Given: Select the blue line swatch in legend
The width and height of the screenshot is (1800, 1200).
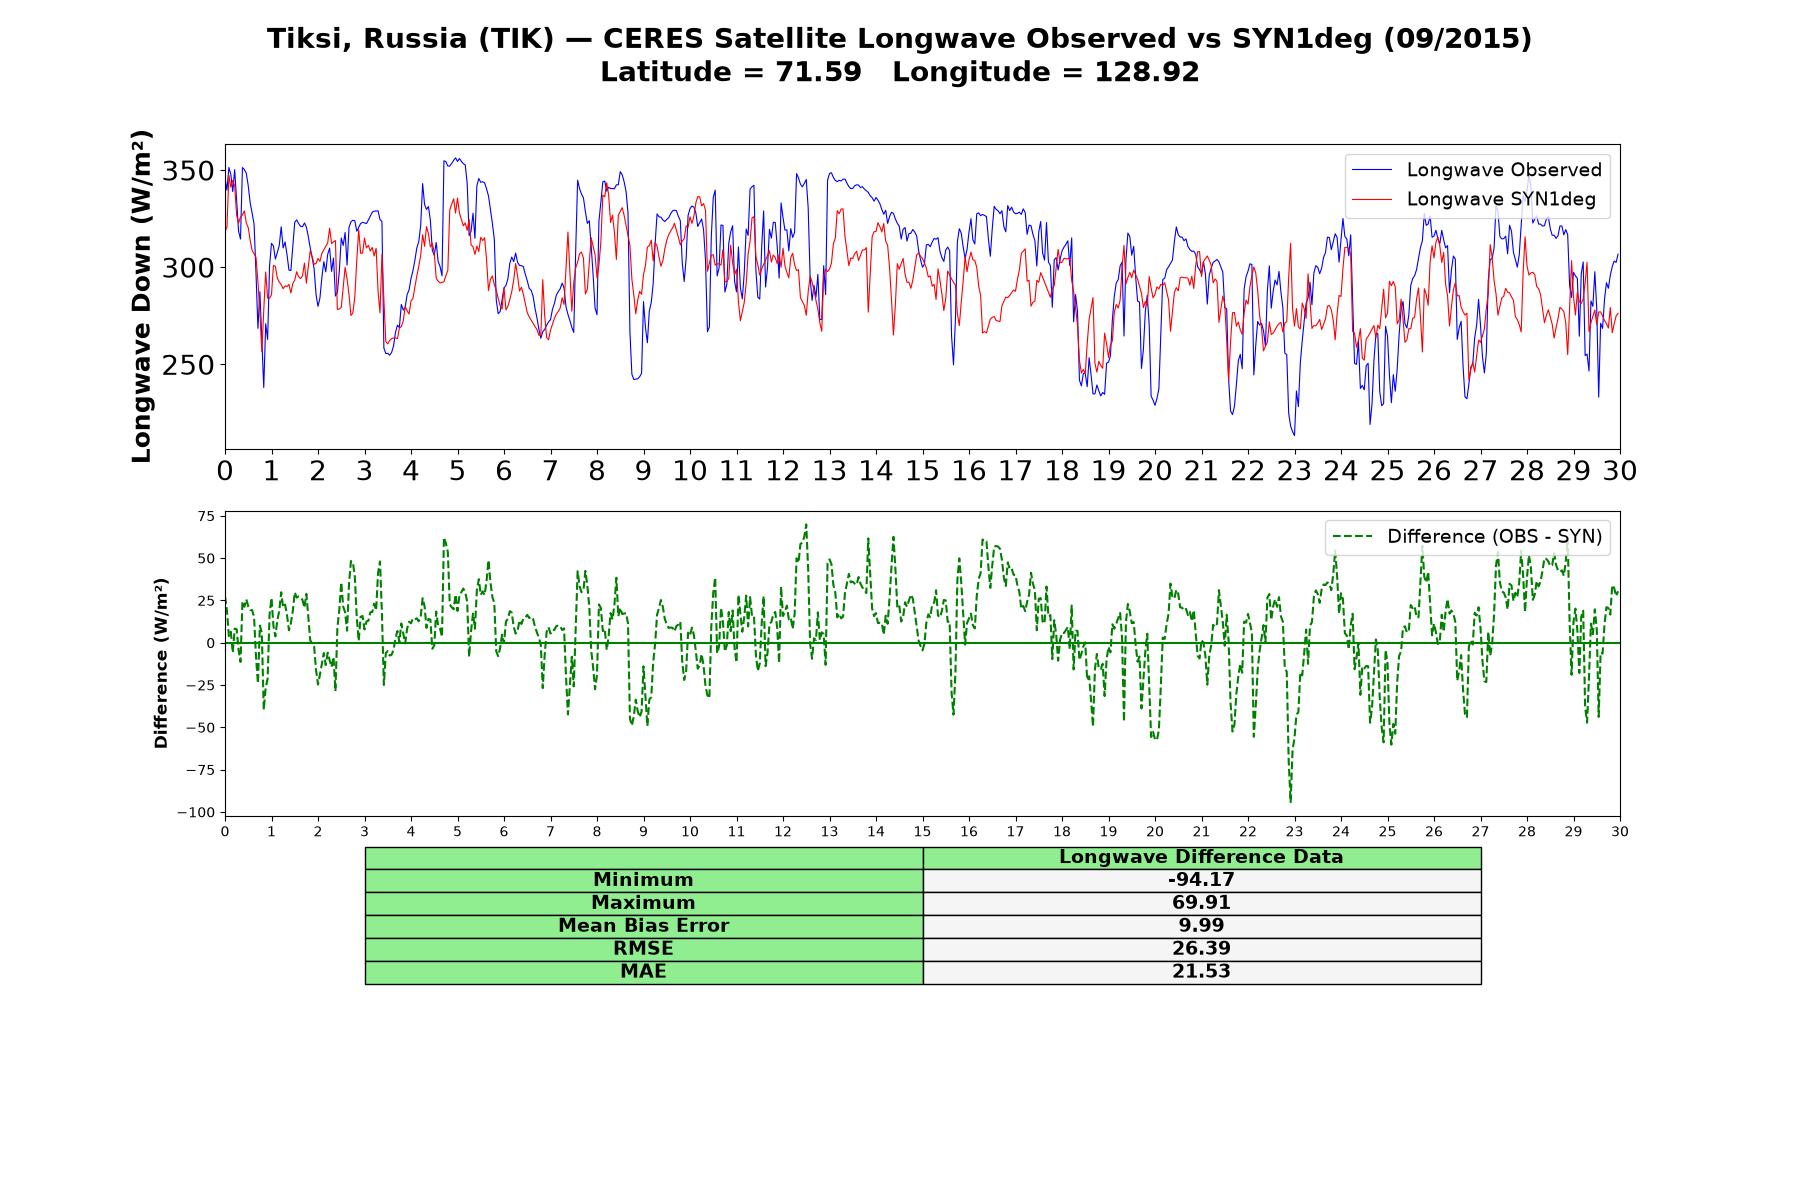Looking at the screenshot, I should 1371,171.
